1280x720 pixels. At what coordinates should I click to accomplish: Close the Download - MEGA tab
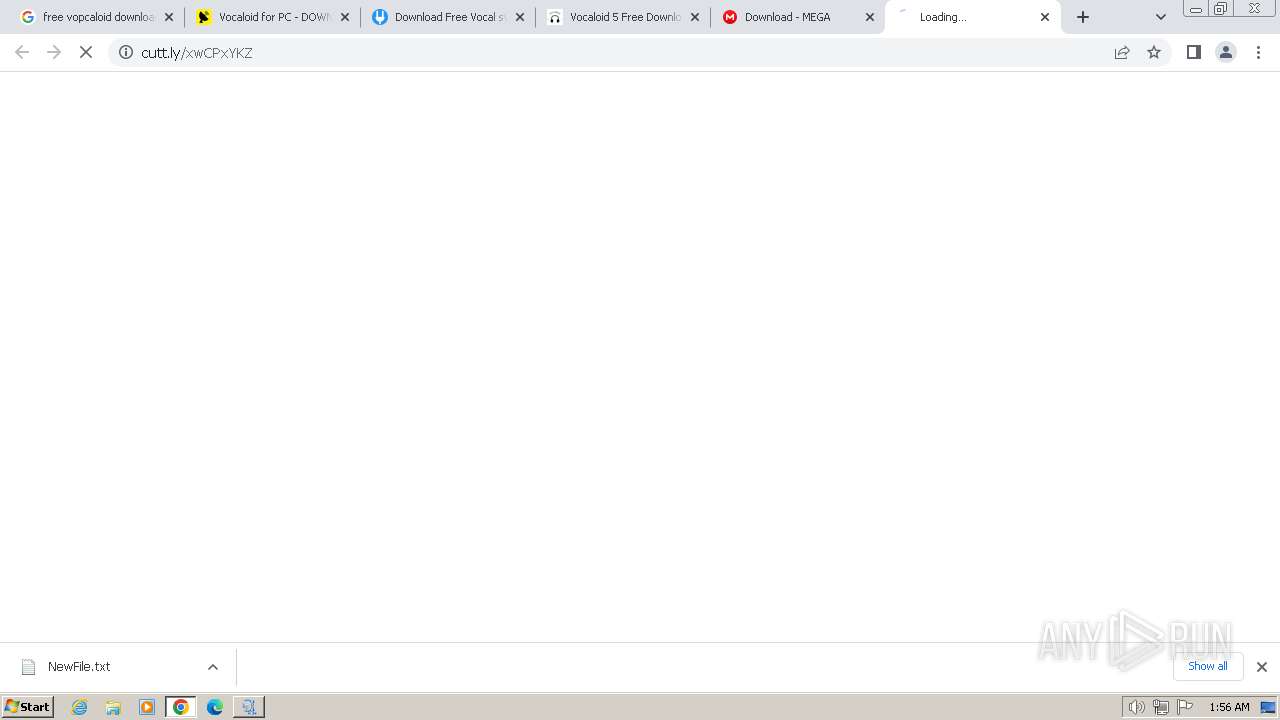pos(870,17)
